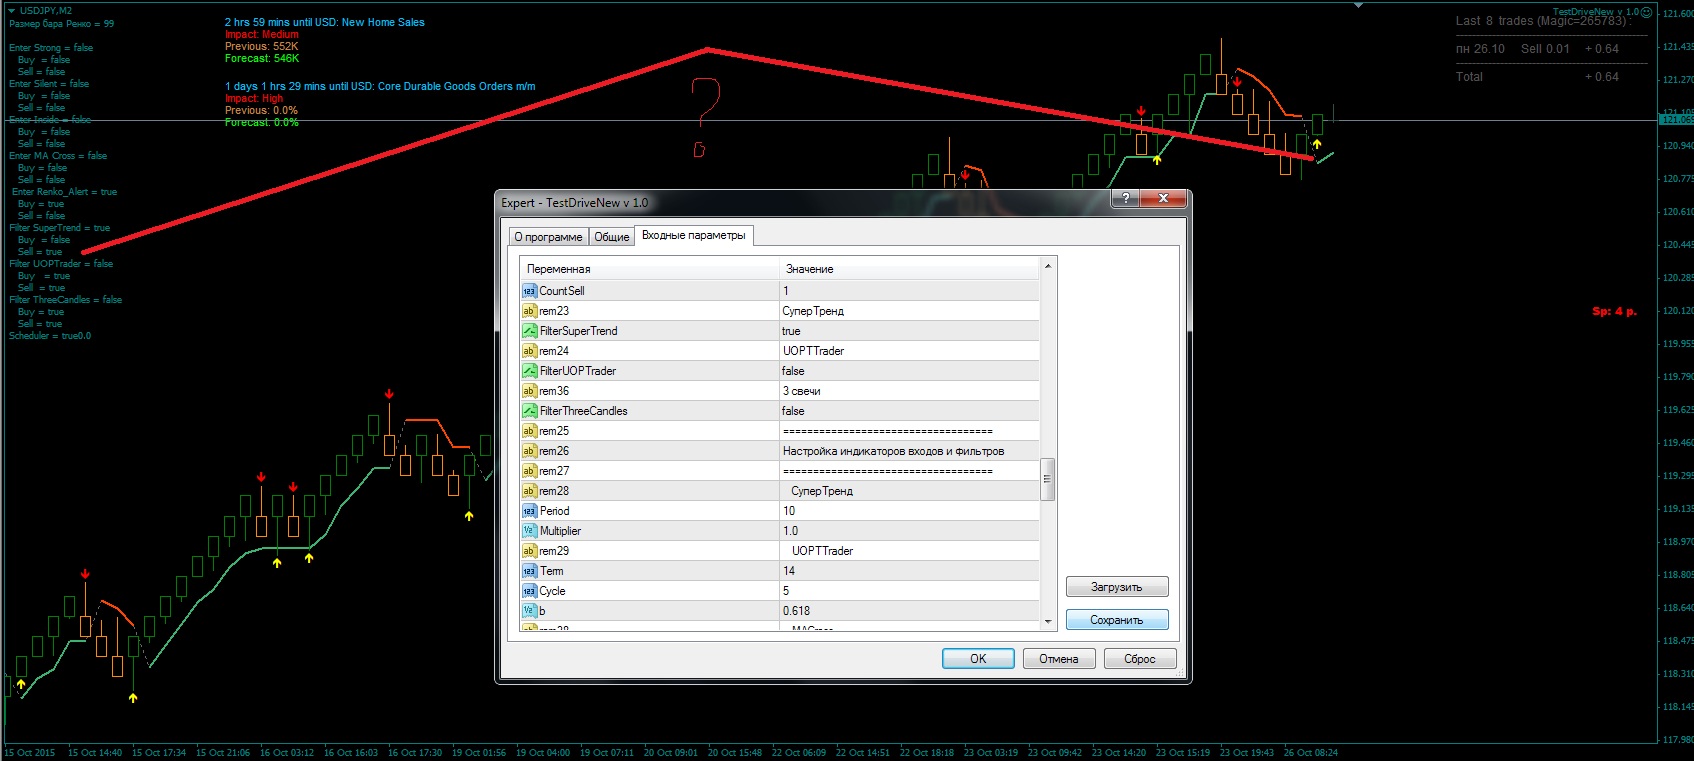
Task: Click the parameter list scroll-down arrow
Action: coord(1048,622)
